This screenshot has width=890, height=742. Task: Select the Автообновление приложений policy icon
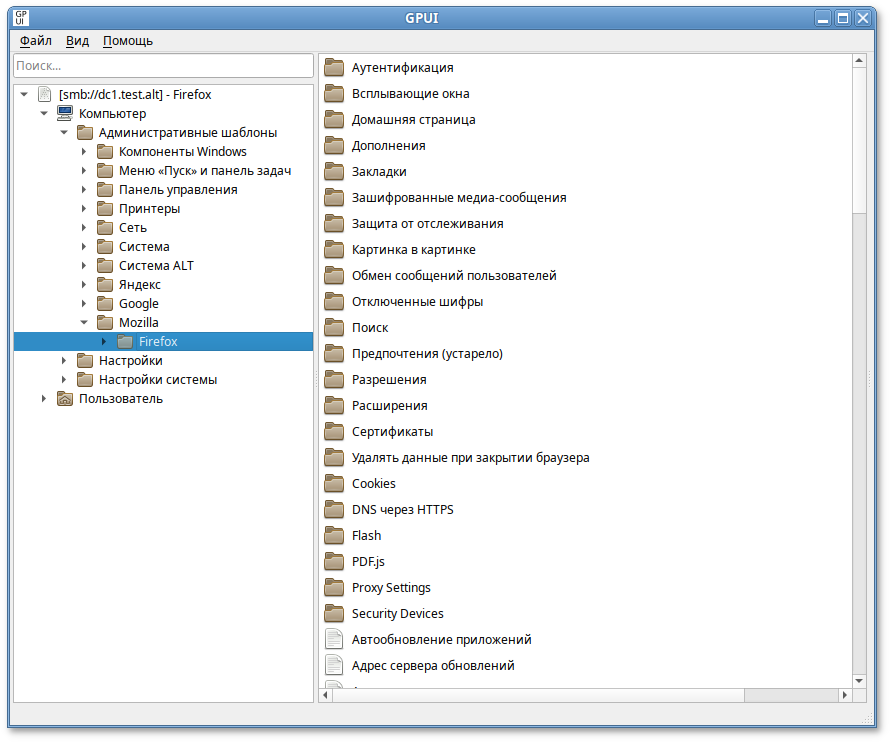click(x=334, y=639)
